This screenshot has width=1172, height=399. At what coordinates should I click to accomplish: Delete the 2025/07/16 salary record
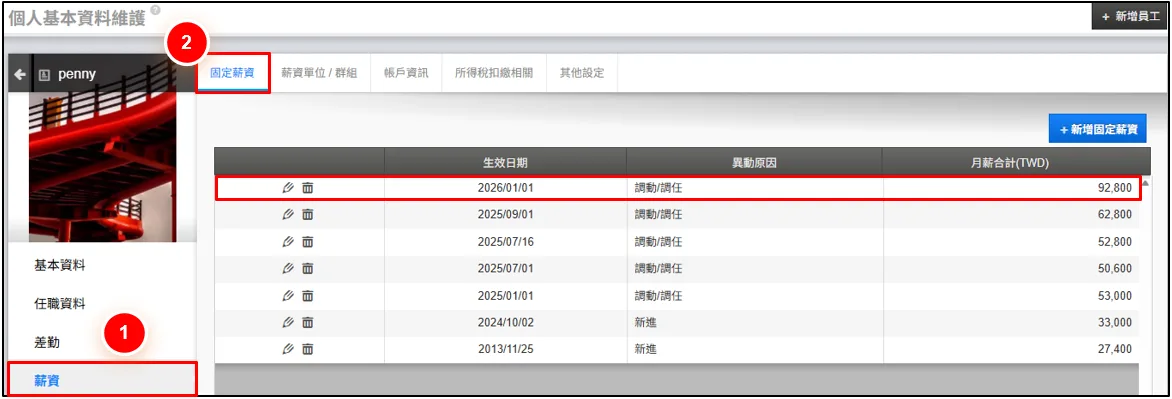pos(307,241)
